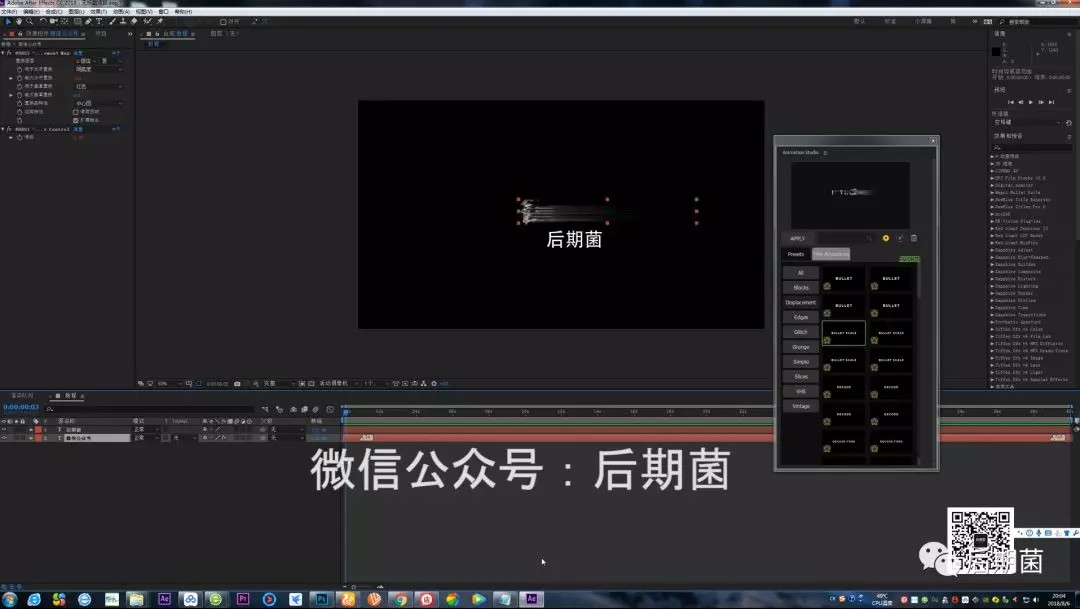Click the snapshot camera icon below viewer
This screenshot has height=609, width=1080.
point(237,383)
